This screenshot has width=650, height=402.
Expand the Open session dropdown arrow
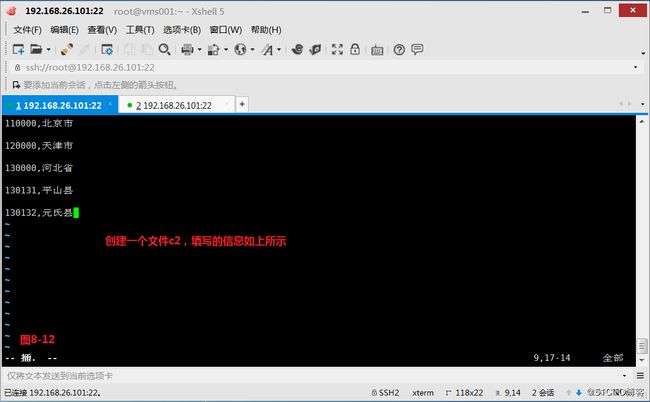(49, 50)
